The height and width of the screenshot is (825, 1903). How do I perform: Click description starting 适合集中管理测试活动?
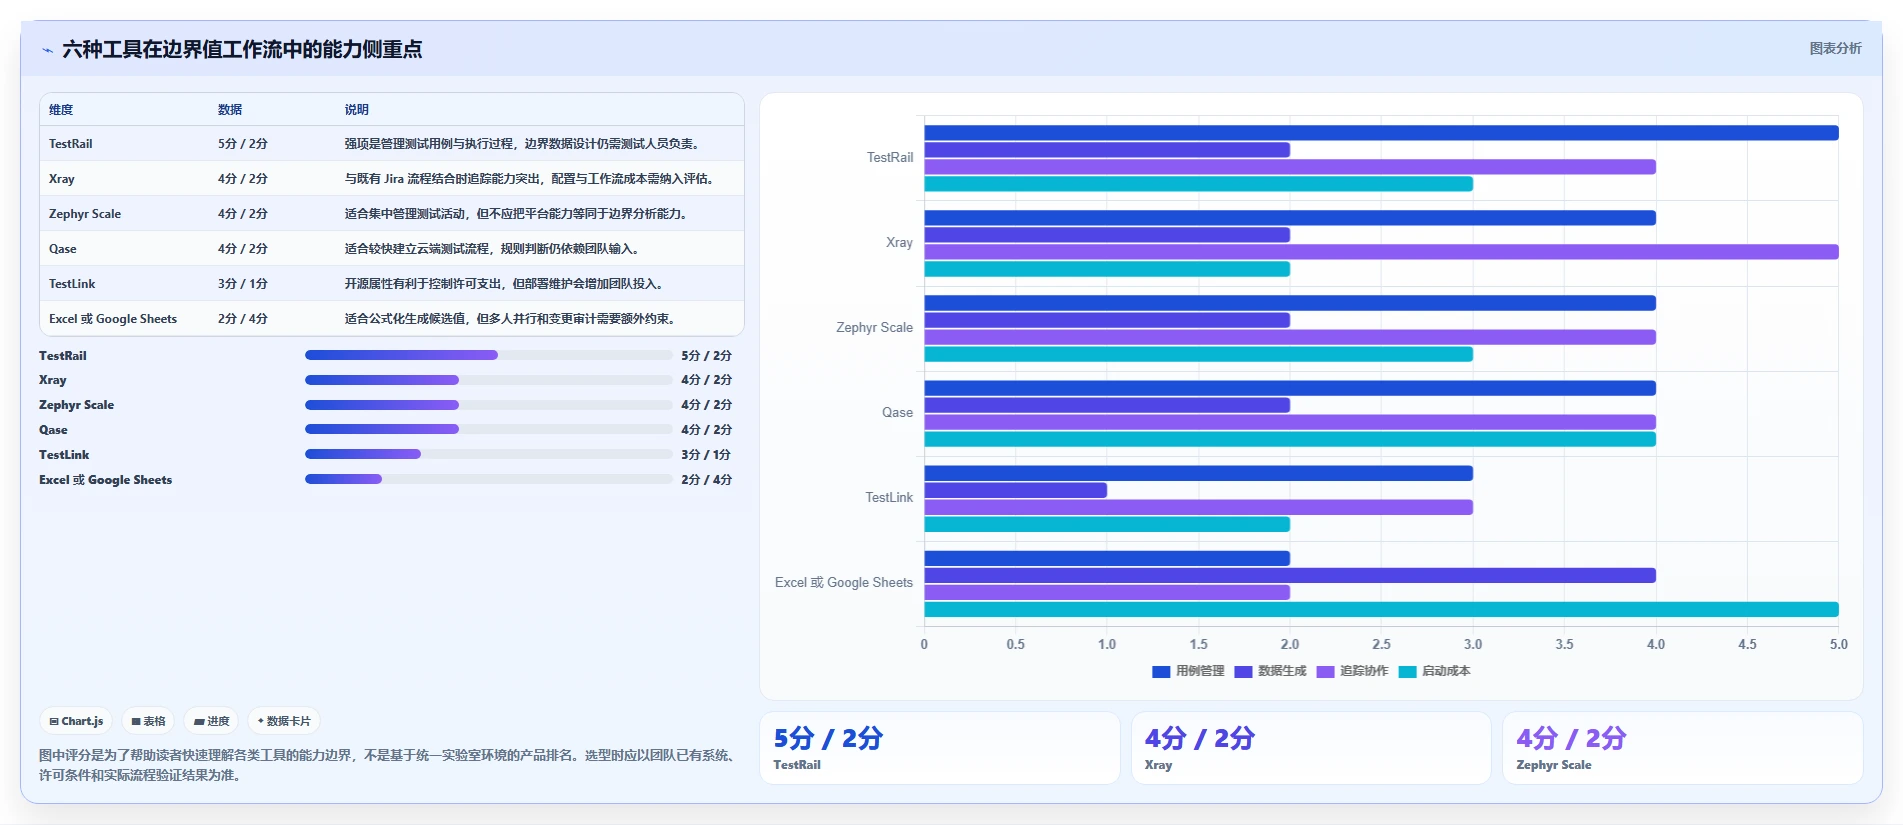point(516,214)
